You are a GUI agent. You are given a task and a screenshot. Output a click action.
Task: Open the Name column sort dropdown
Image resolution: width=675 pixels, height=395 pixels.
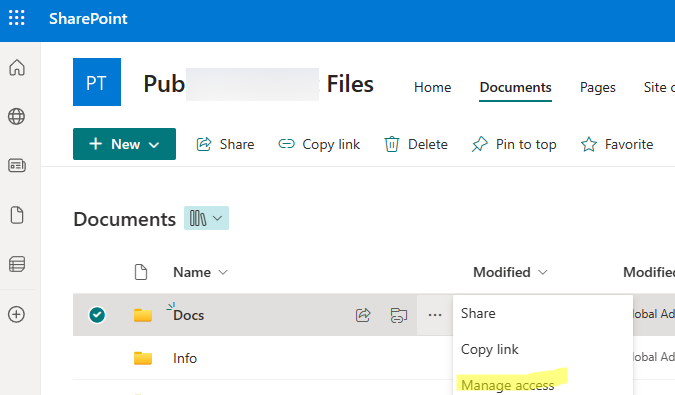(200, 272)
